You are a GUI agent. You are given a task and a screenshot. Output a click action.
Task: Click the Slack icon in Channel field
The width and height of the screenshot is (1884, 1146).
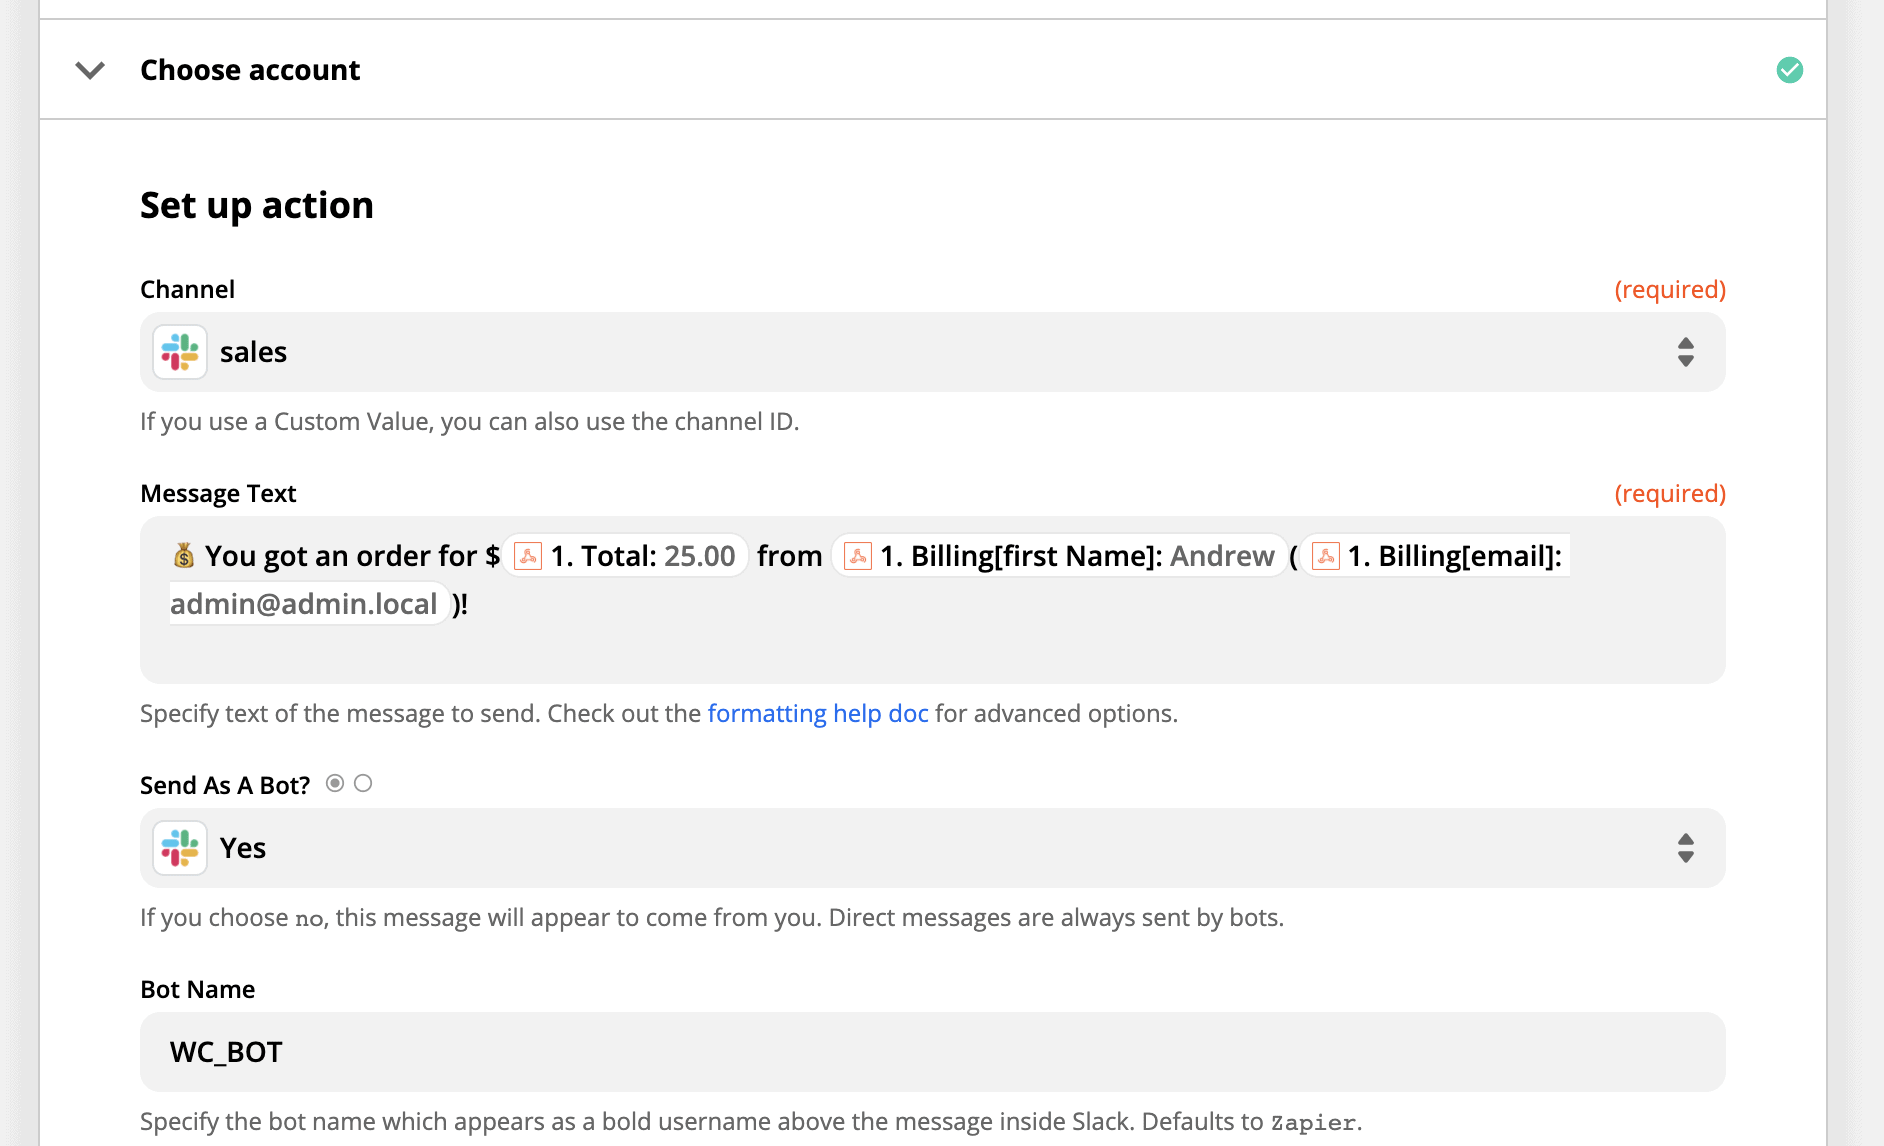pos(180,352)
